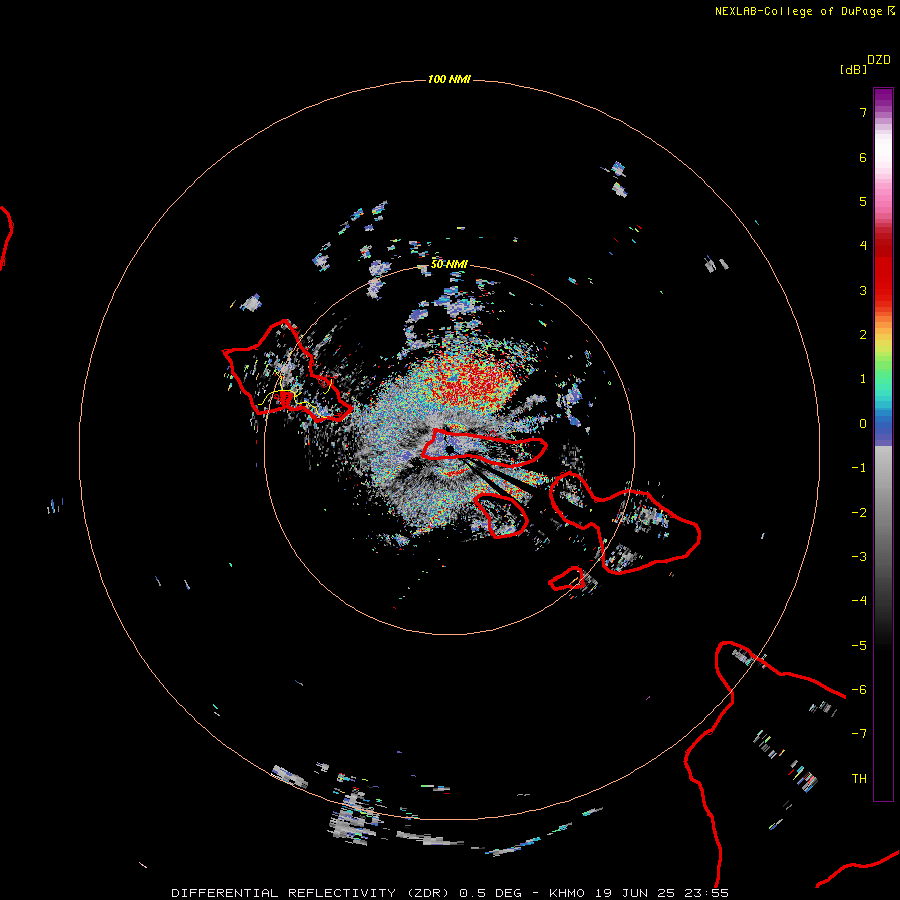Click the 6 value on color scale
The height and width of the screenshot is (900, 900).
pyautogui.click(x=863, y=157)
